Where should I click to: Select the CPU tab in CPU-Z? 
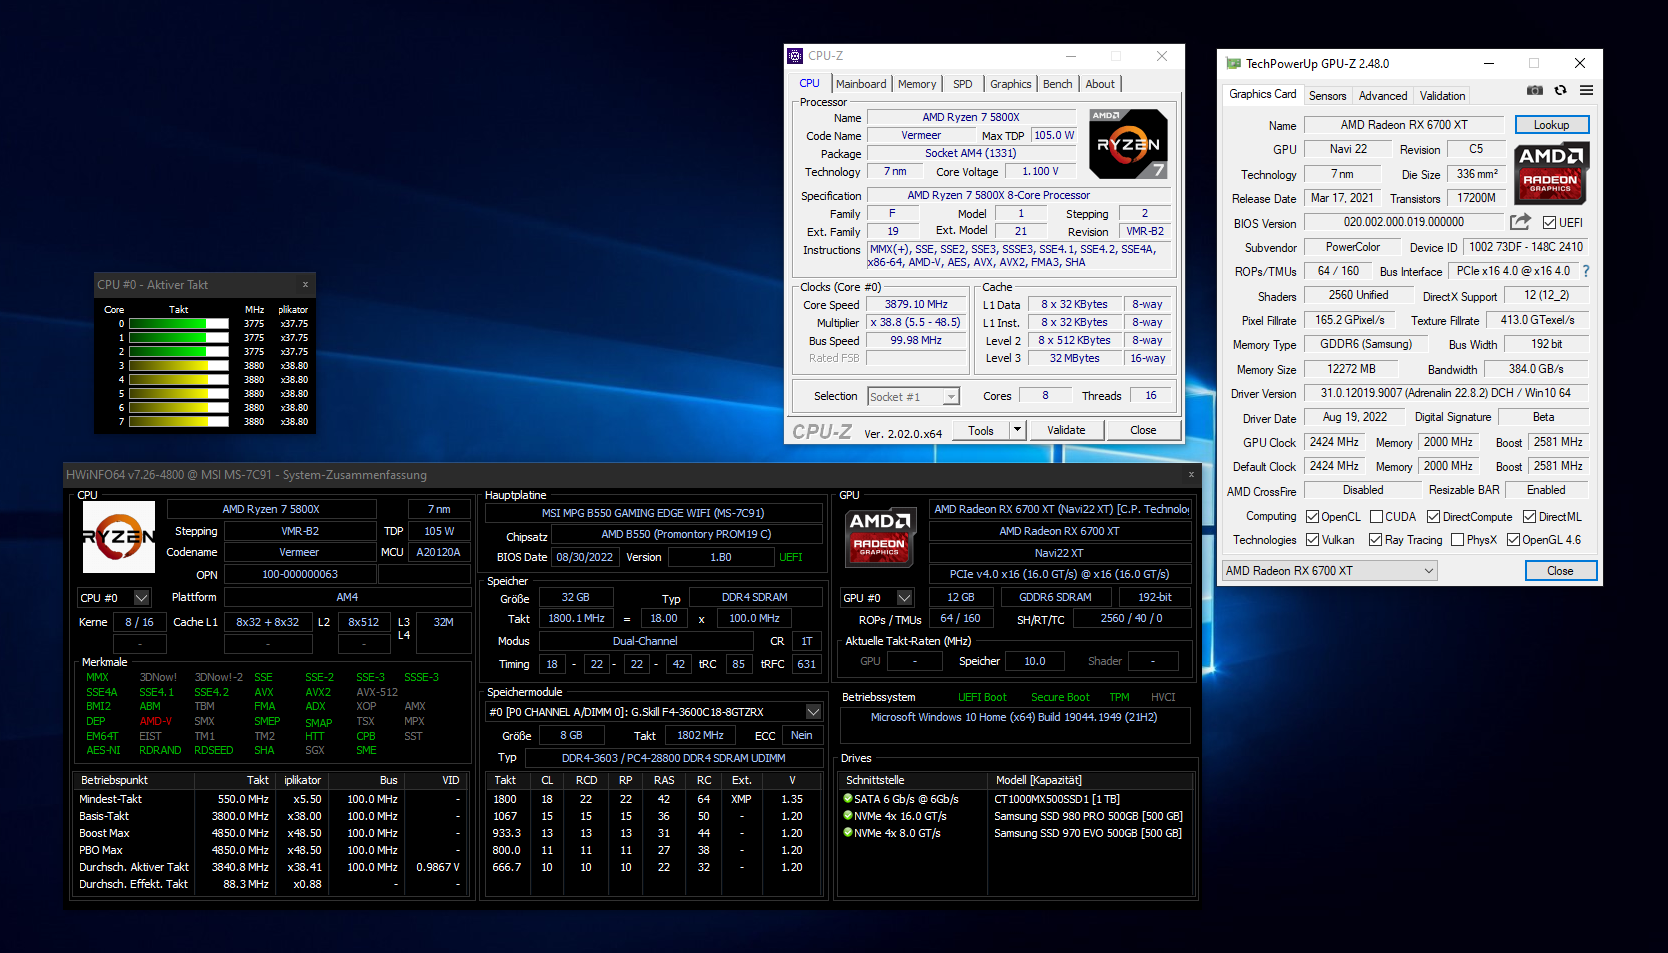(810, 83)
